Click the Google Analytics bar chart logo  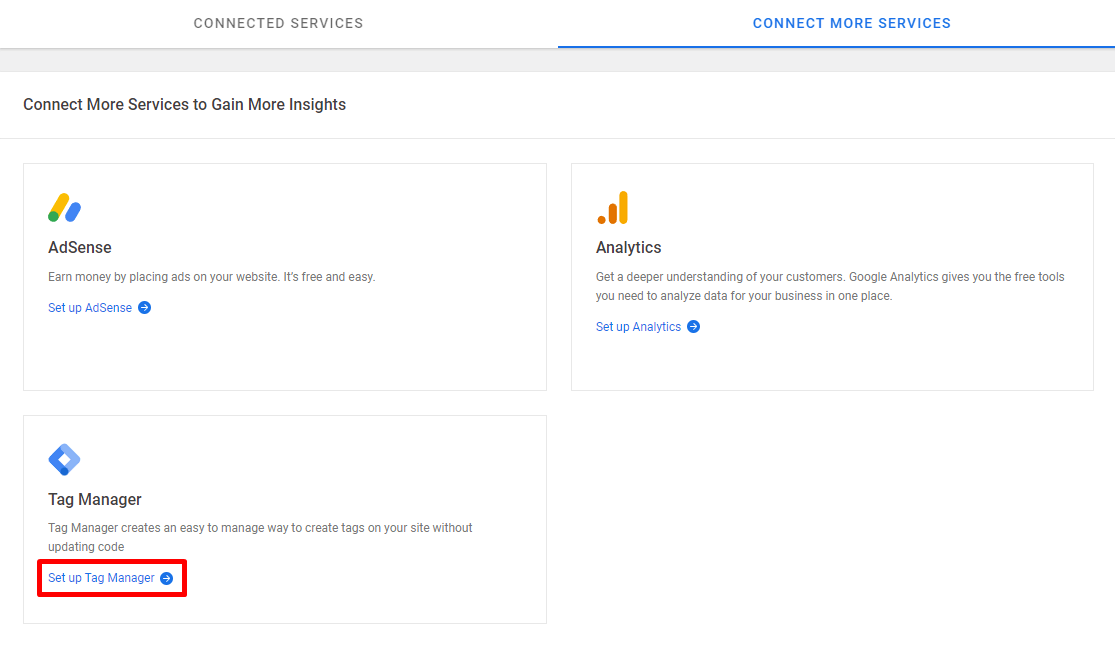pos(612,207)
